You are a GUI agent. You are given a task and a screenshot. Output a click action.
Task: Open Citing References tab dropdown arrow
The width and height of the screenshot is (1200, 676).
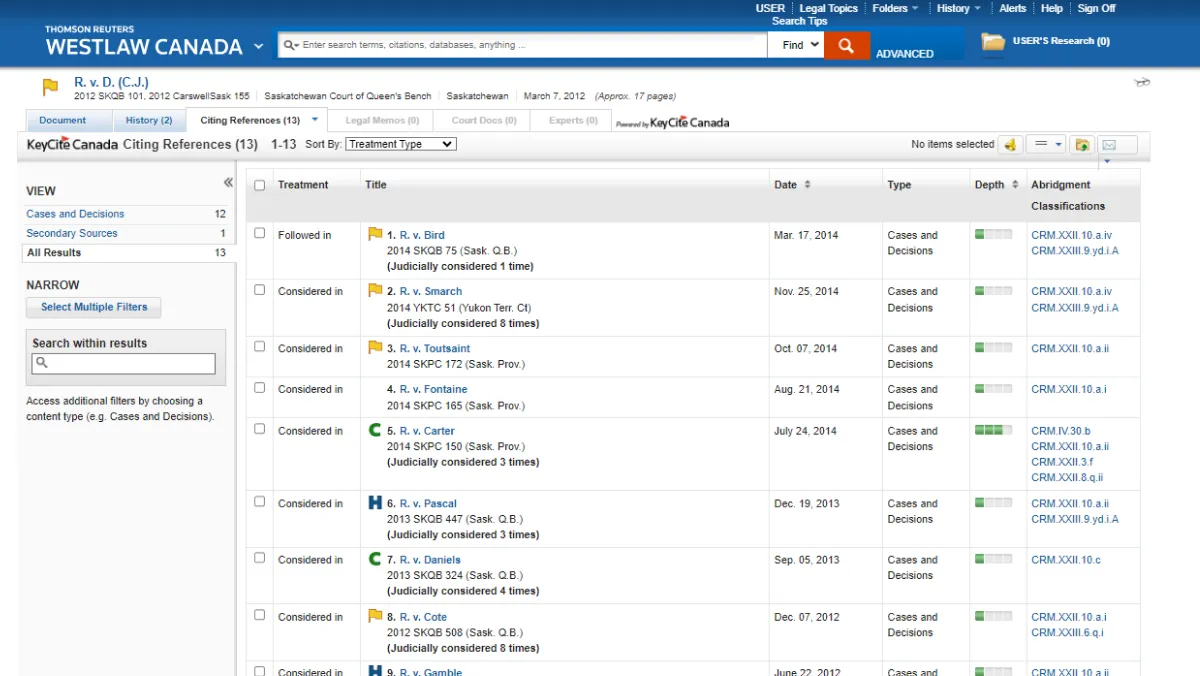(x=314, y=119)
